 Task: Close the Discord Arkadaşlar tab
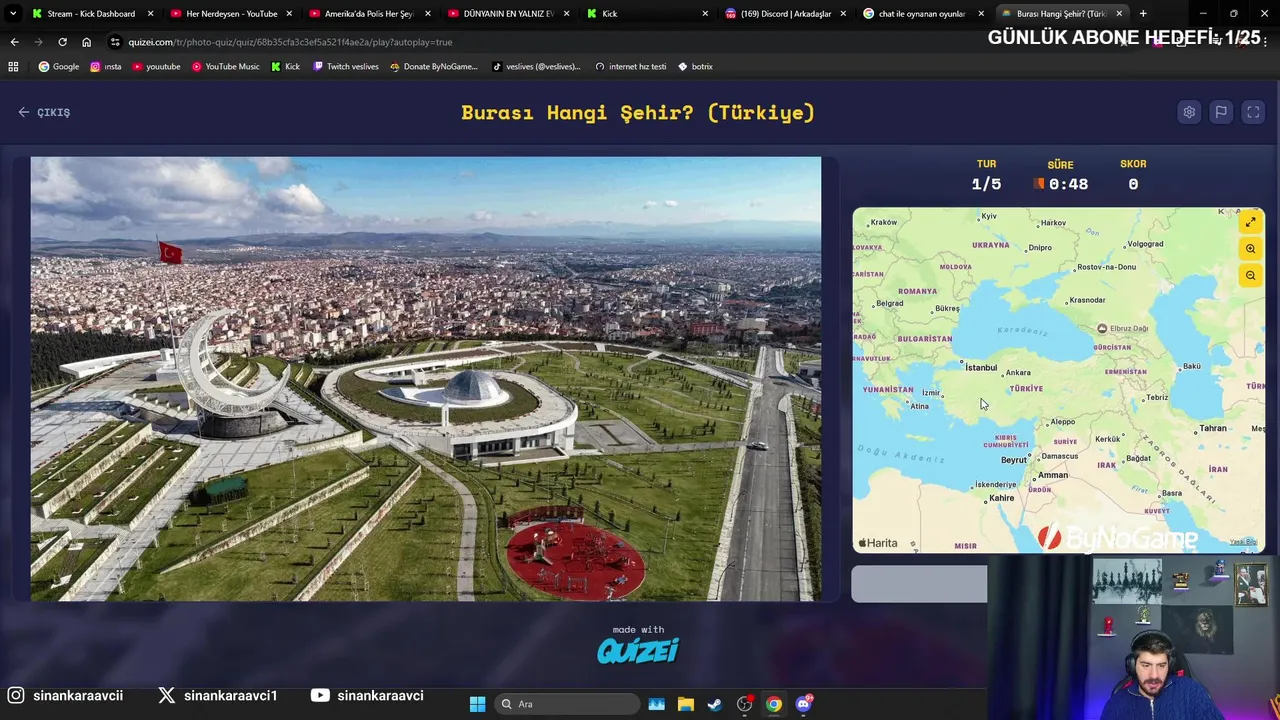843,14
